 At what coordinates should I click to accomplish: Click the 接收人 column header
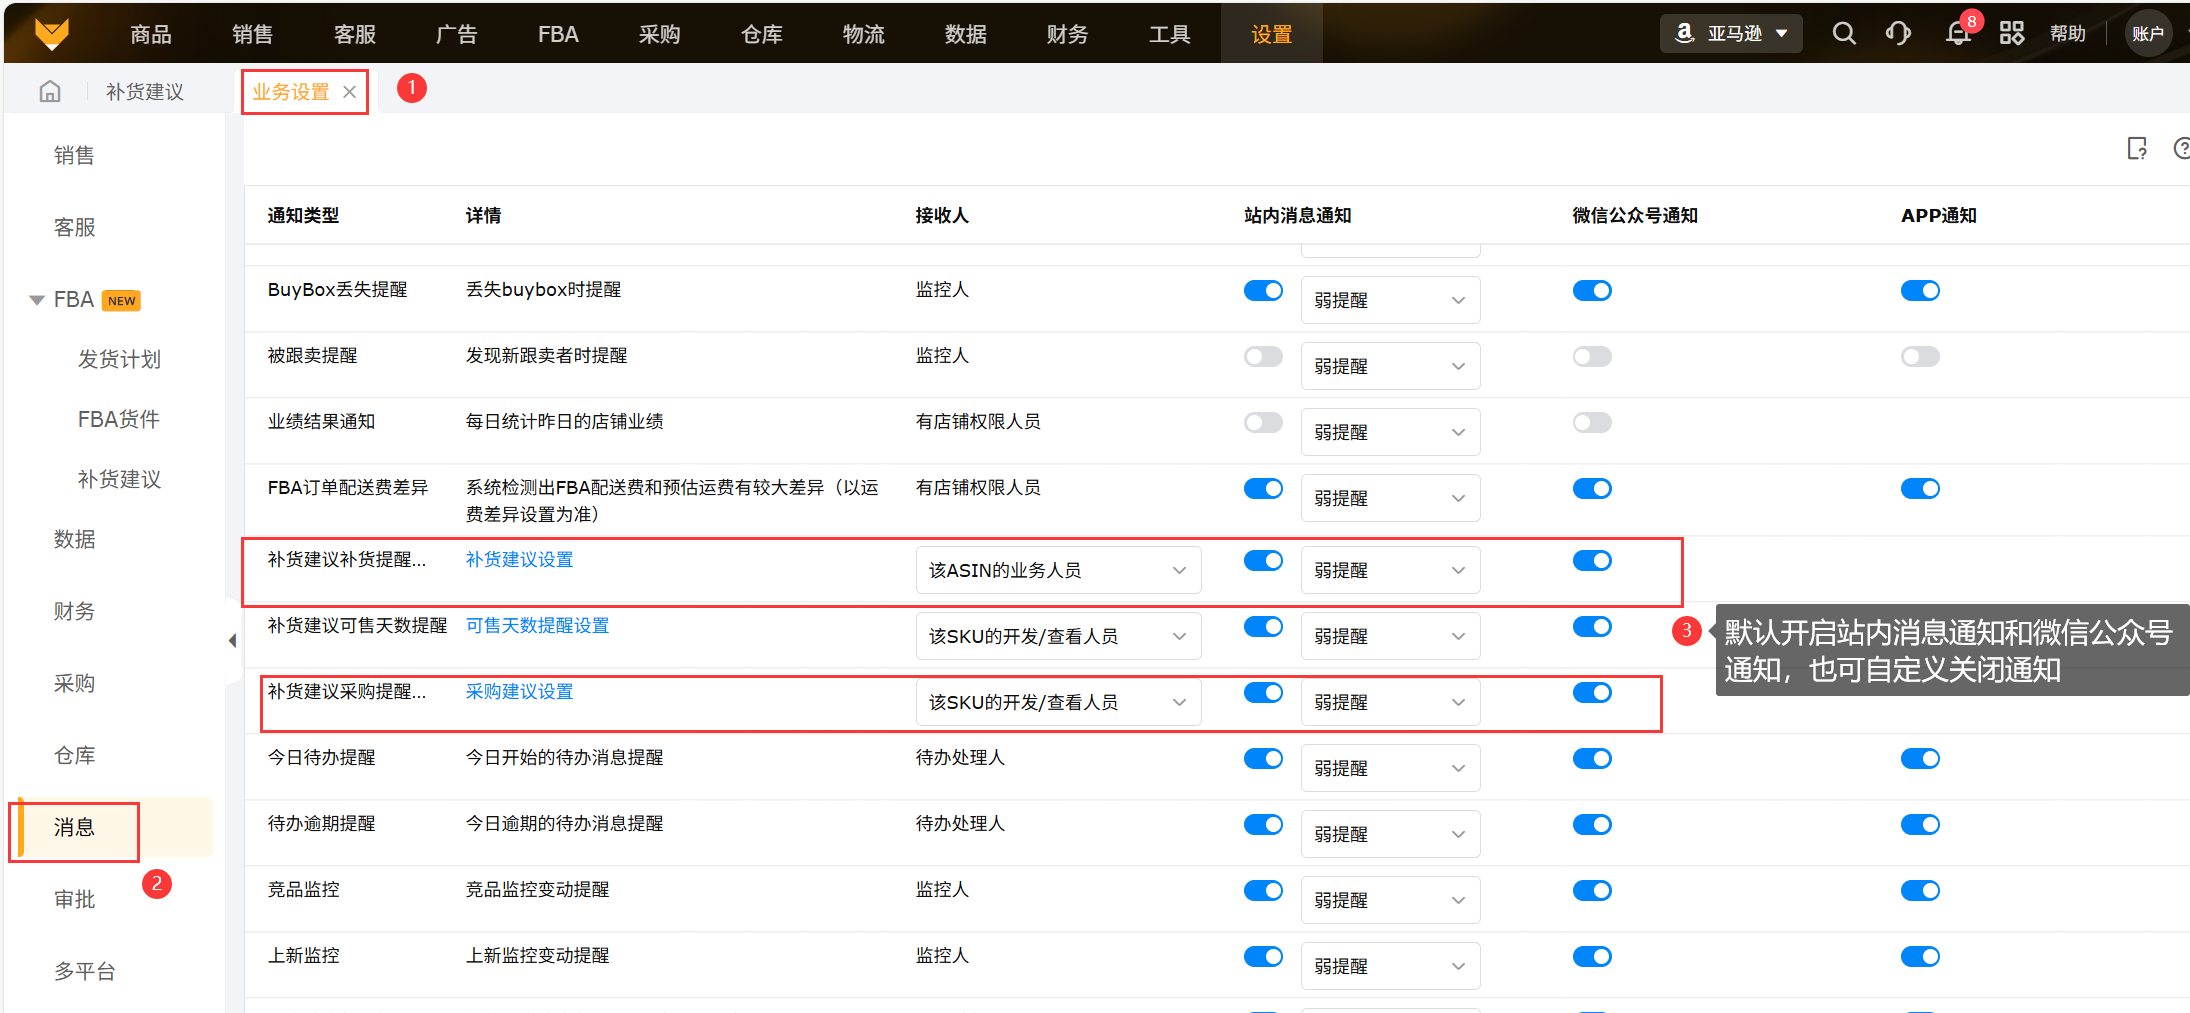click(942, 216)
